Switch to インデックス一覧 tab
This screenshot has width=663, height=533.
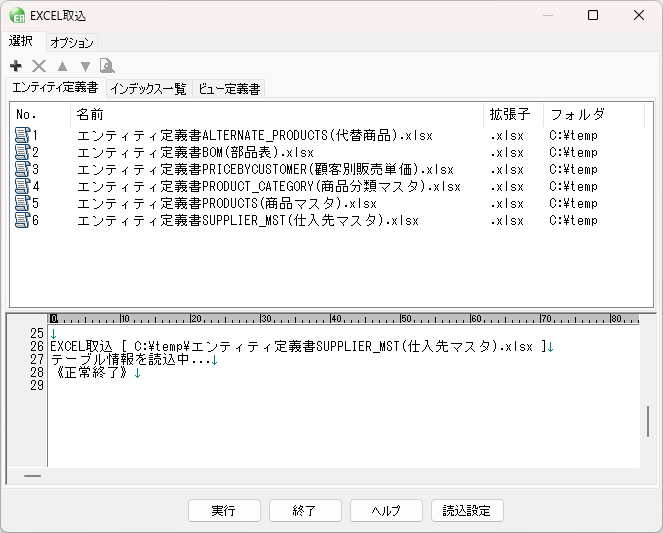(x=149, y=89)
